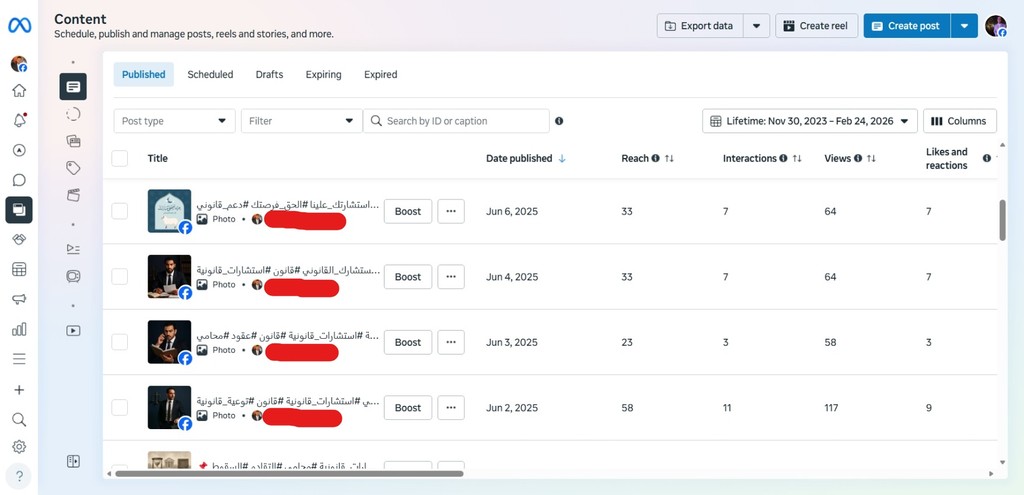Click info icon next to search box

click(559, 121)
